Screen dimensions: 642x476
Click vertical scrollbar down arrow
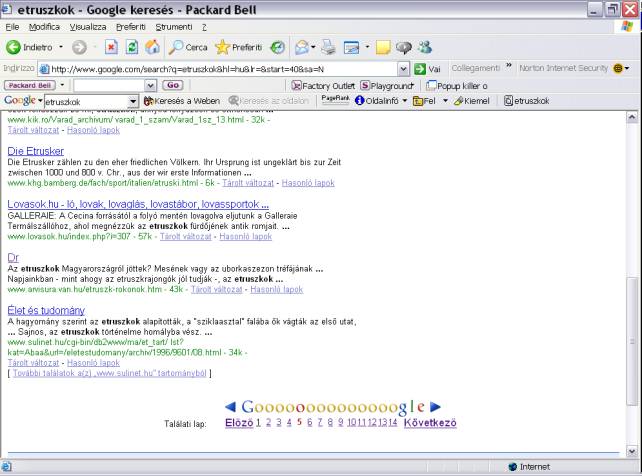point(632,451)
